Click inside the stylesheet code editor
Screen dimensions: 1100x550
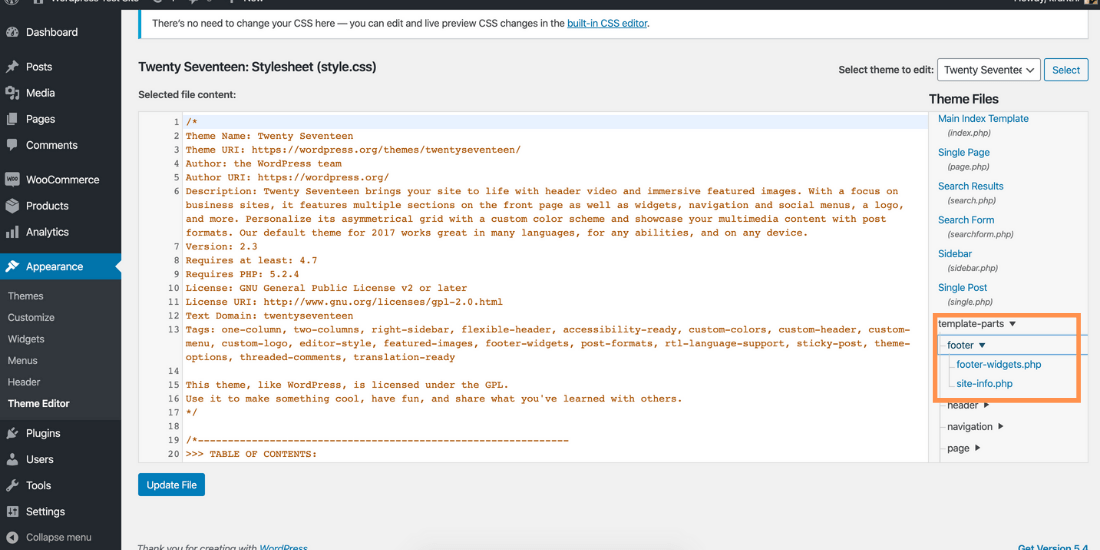point(533,286)
